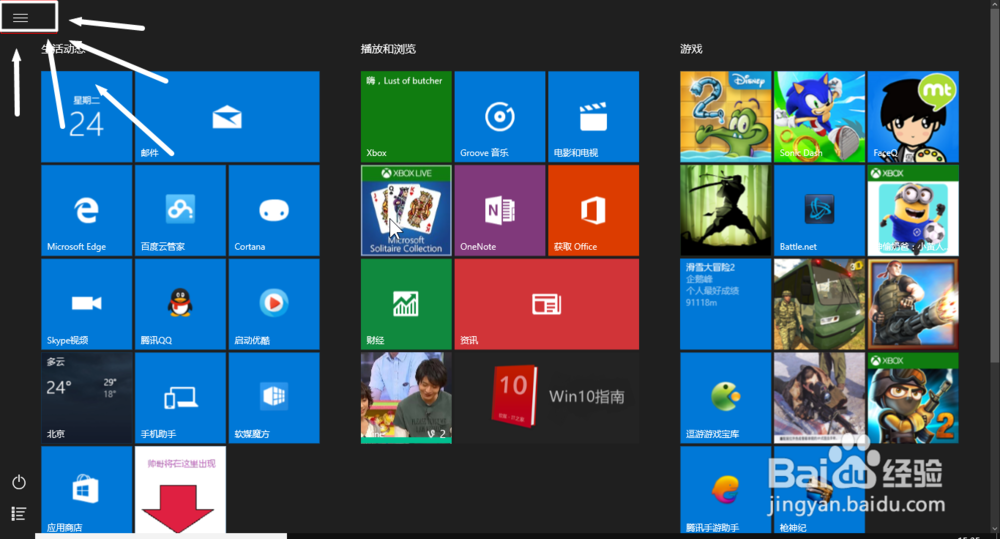Open the Xbox tile
The height and width of the screenshot is (539, 1000).
406,117
